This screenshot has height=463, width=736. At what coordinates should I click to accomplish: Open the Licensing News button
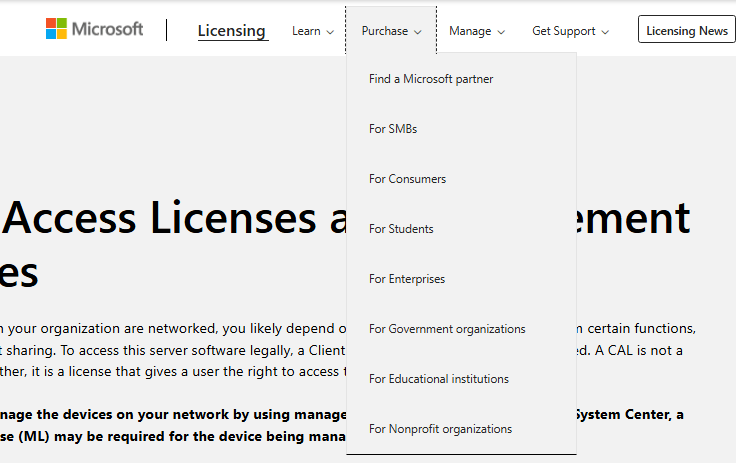(x=687, y=30)
